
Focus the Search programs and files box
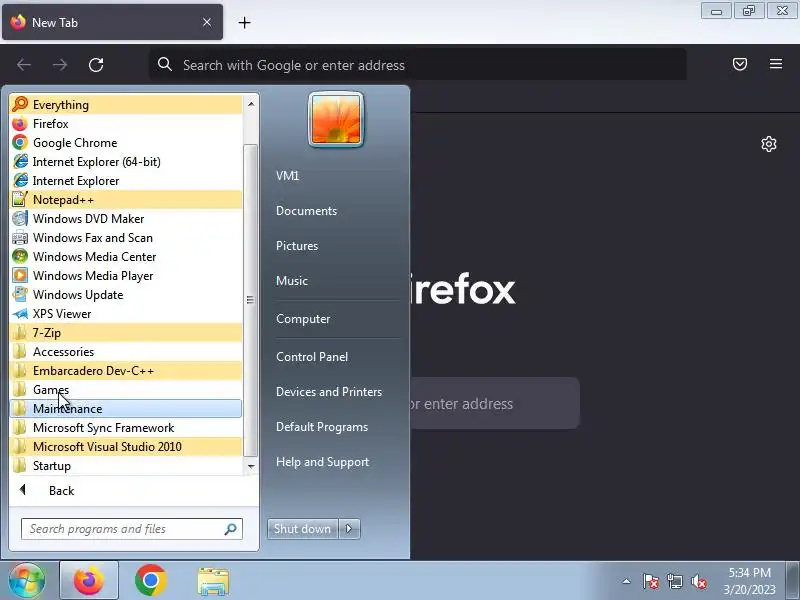[132, 529]
